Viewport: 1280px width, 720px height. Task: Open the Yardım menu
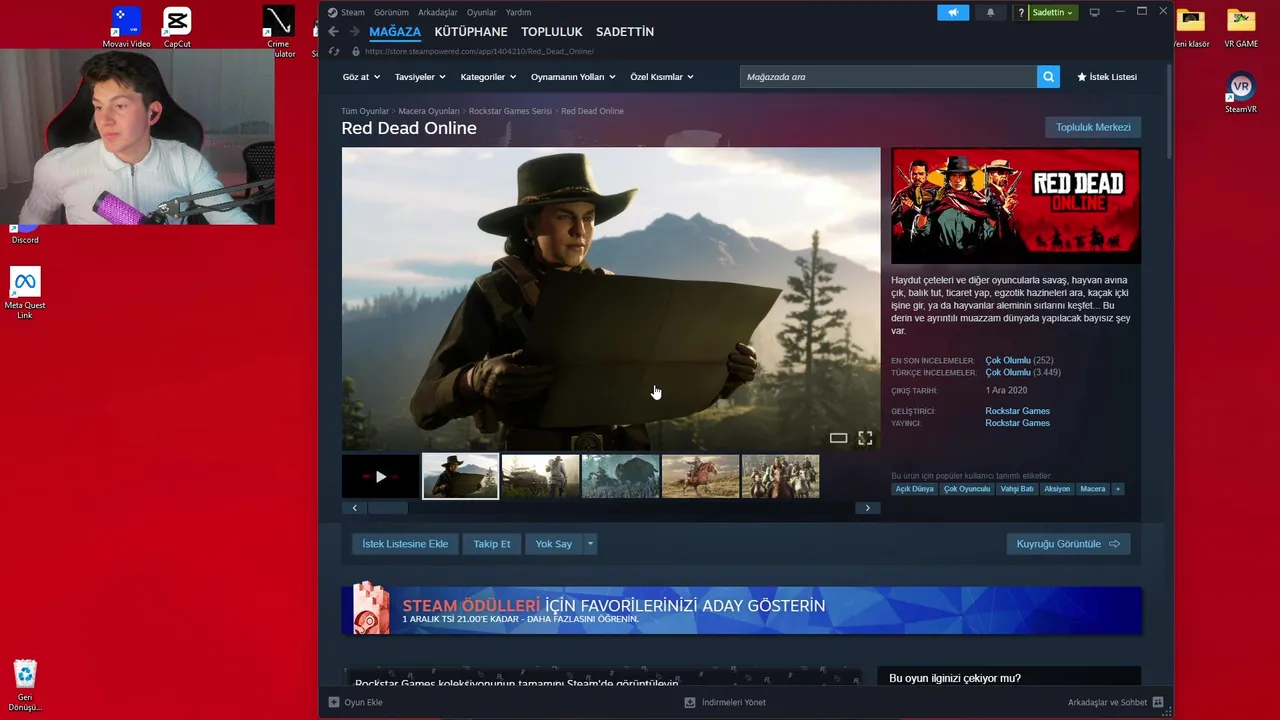click(x=519, y=12)
